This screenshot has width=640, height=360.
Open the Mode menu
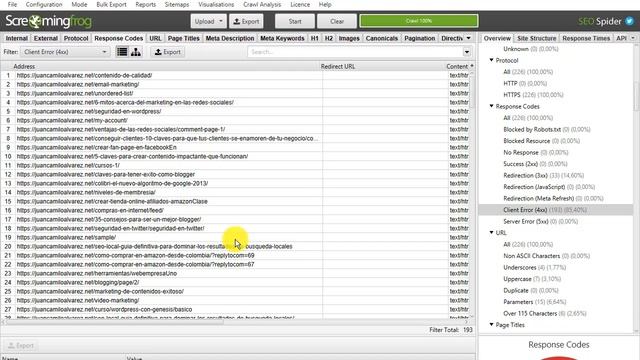click(x=79, y=4)
